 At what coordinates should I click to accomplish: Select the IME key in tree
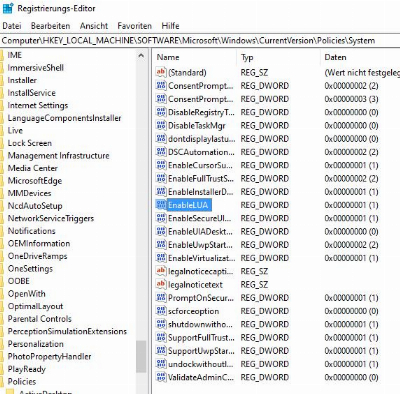pos(15,55)
